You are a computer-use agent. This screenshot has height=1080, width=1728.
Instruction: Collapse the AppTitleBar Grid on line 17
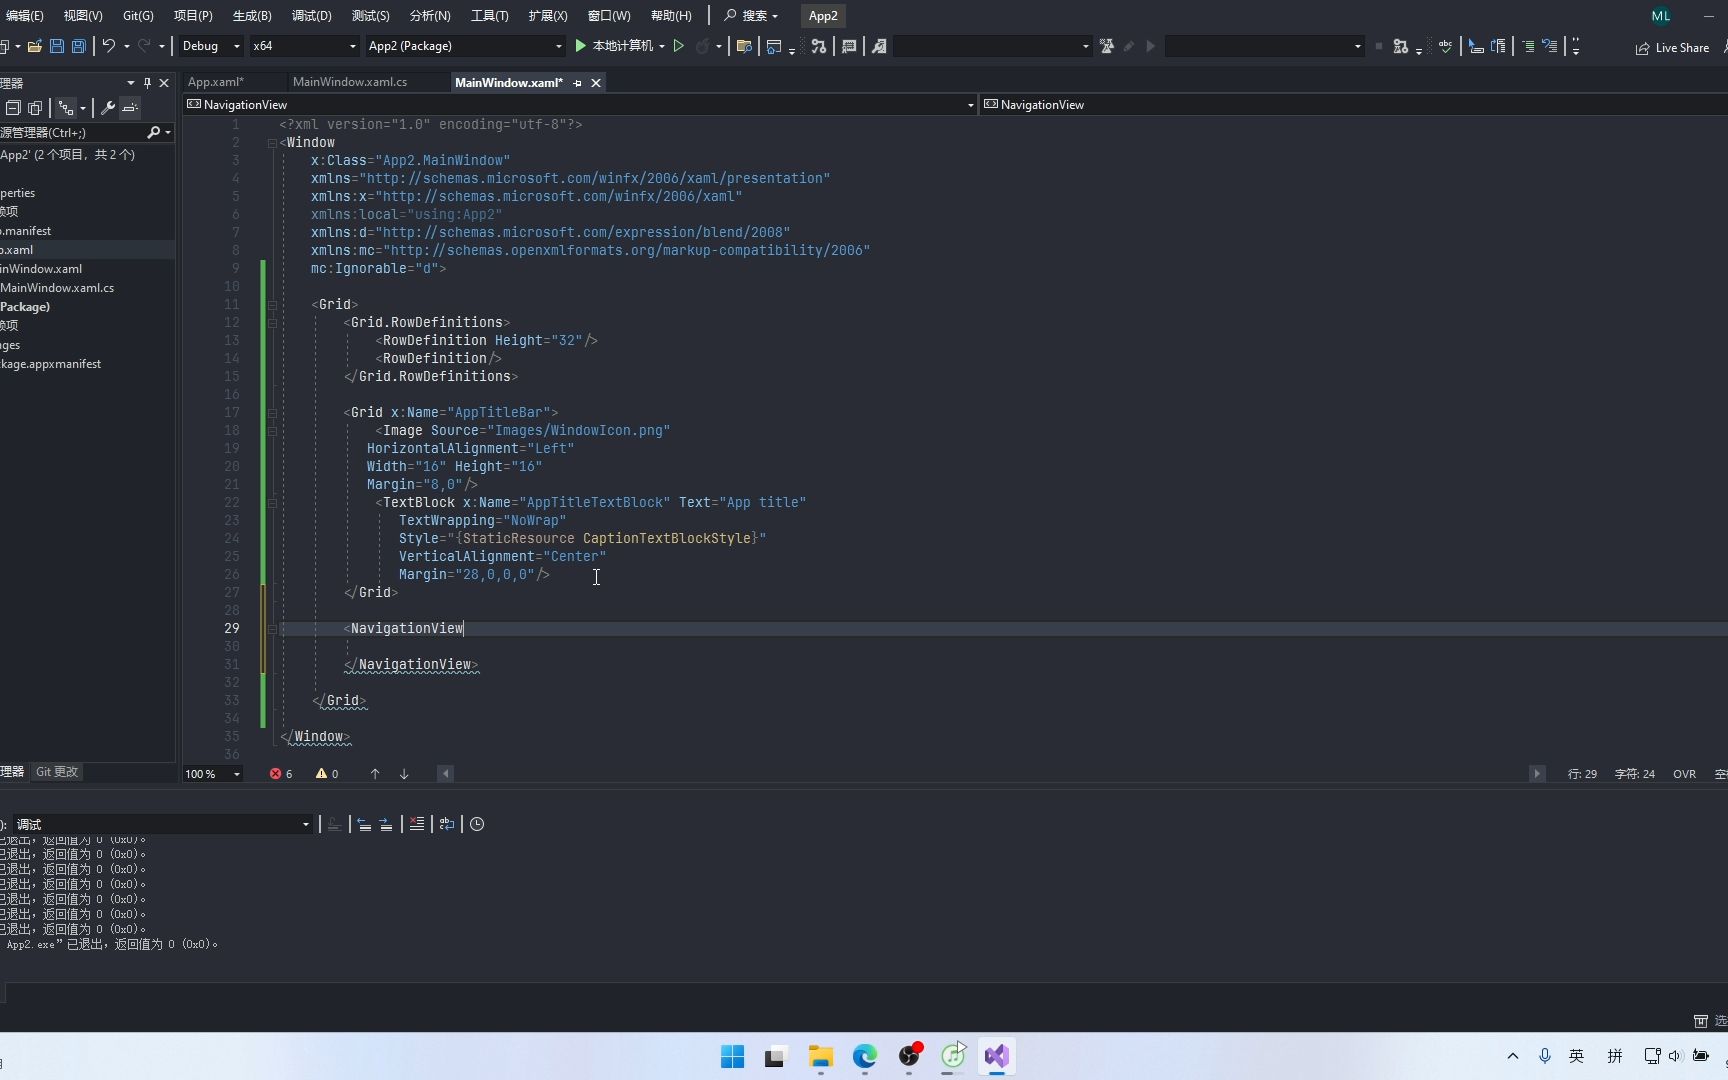coord(272,413)
